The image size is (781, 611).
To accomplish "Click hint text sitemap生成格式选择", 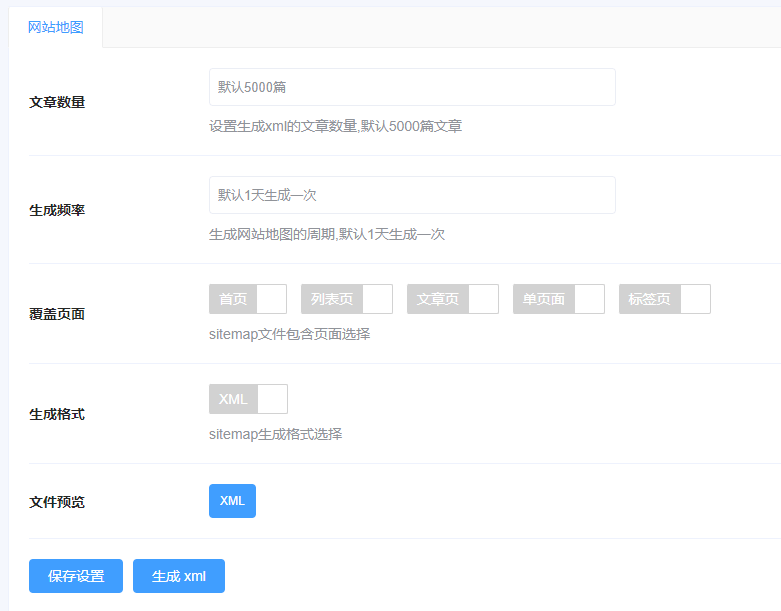I will (x=275, y=434).
